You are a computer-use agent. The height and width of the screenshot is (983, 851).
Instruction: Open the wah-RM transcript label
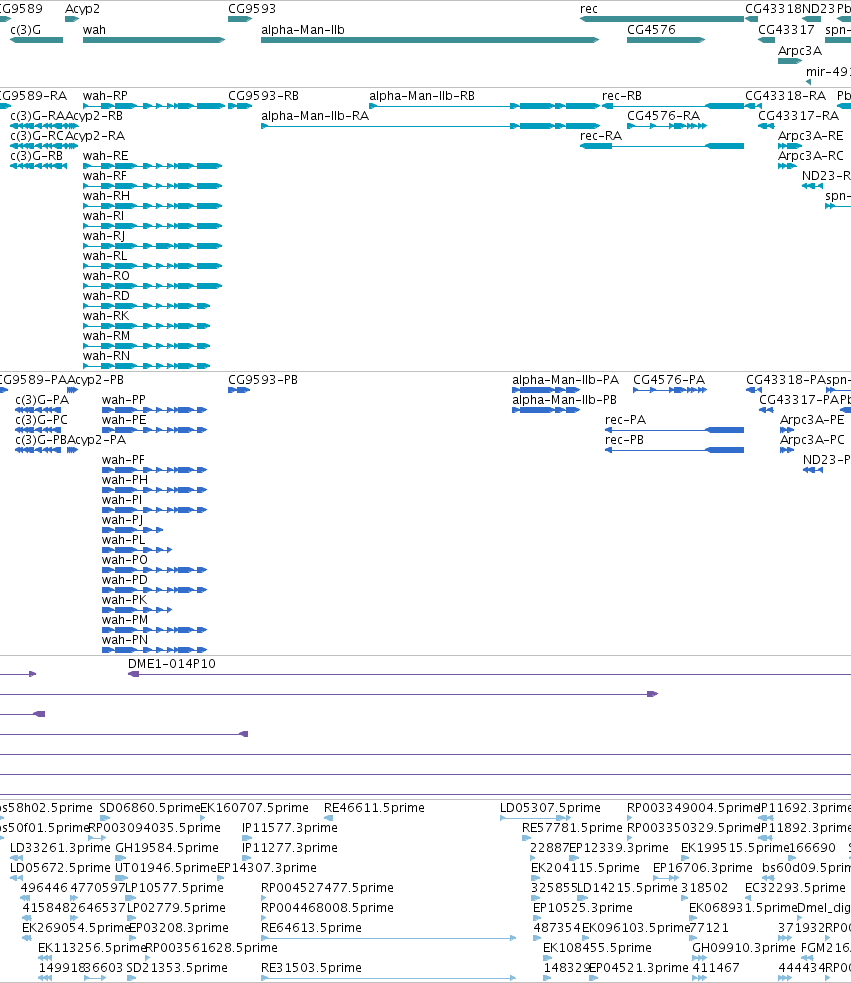[x=107, y=337]
